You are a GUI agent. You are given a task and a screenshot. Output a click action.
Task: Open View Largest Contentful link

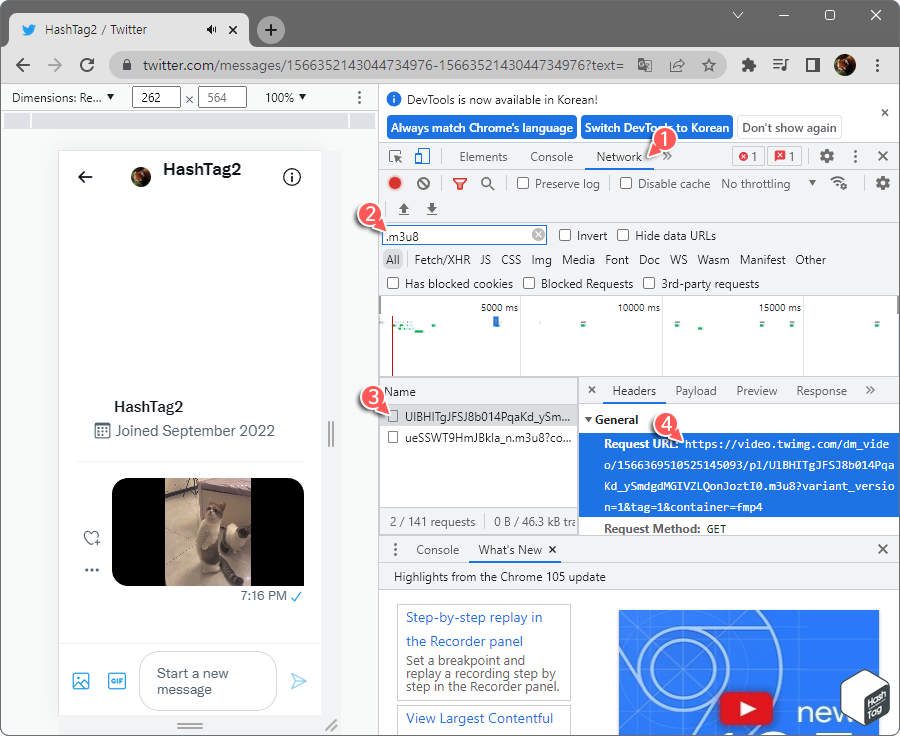pyautogui.click(x=479, y=718)
